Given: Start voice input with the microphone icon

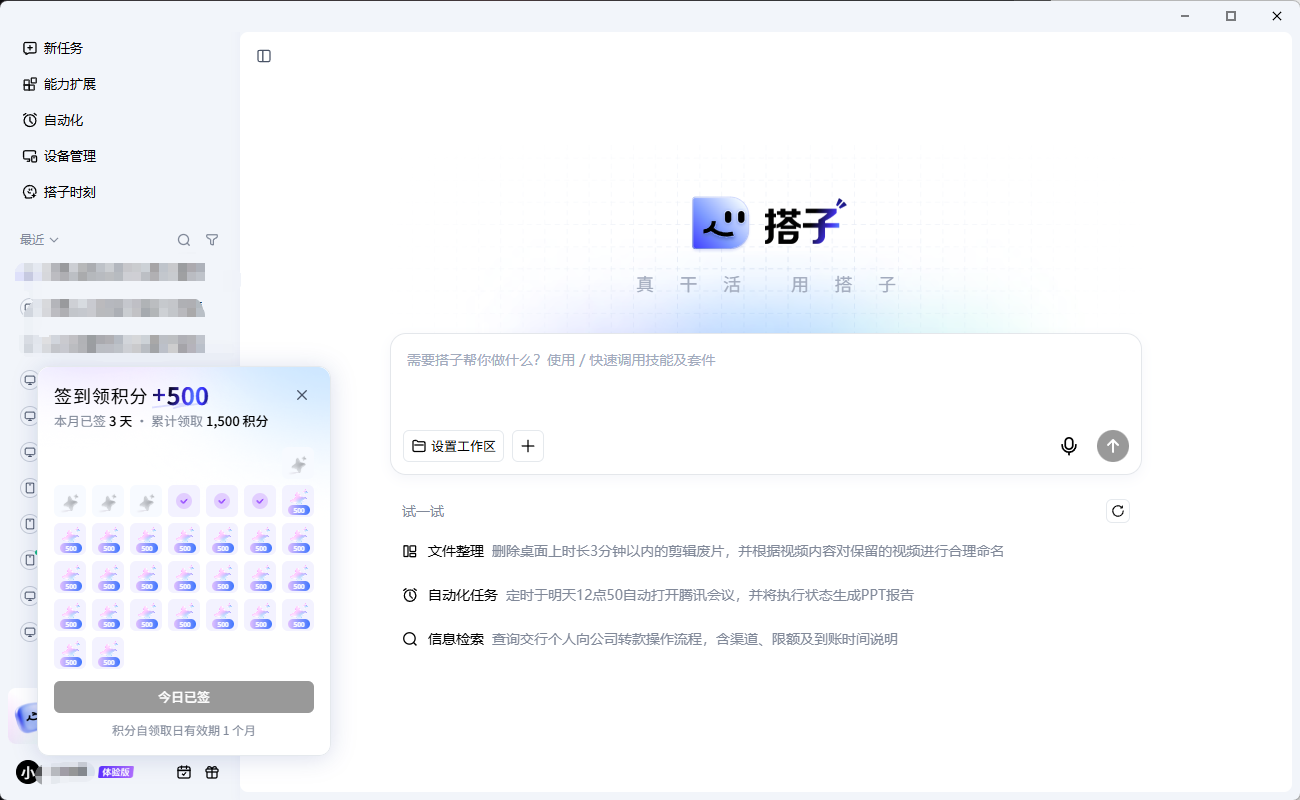Looking at the screenshot, I should click(x=1069, y=446).
